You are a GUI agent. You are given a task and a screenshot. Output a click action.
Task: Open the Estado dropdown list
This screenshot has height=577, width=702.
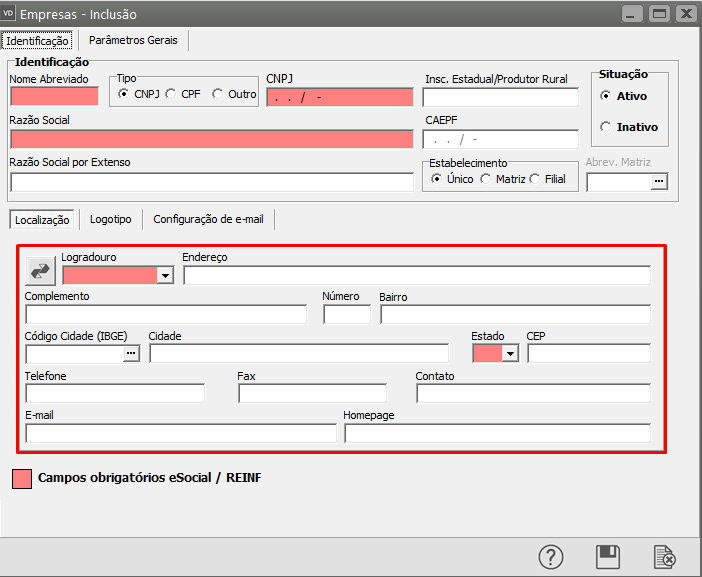tap(511, 353)
